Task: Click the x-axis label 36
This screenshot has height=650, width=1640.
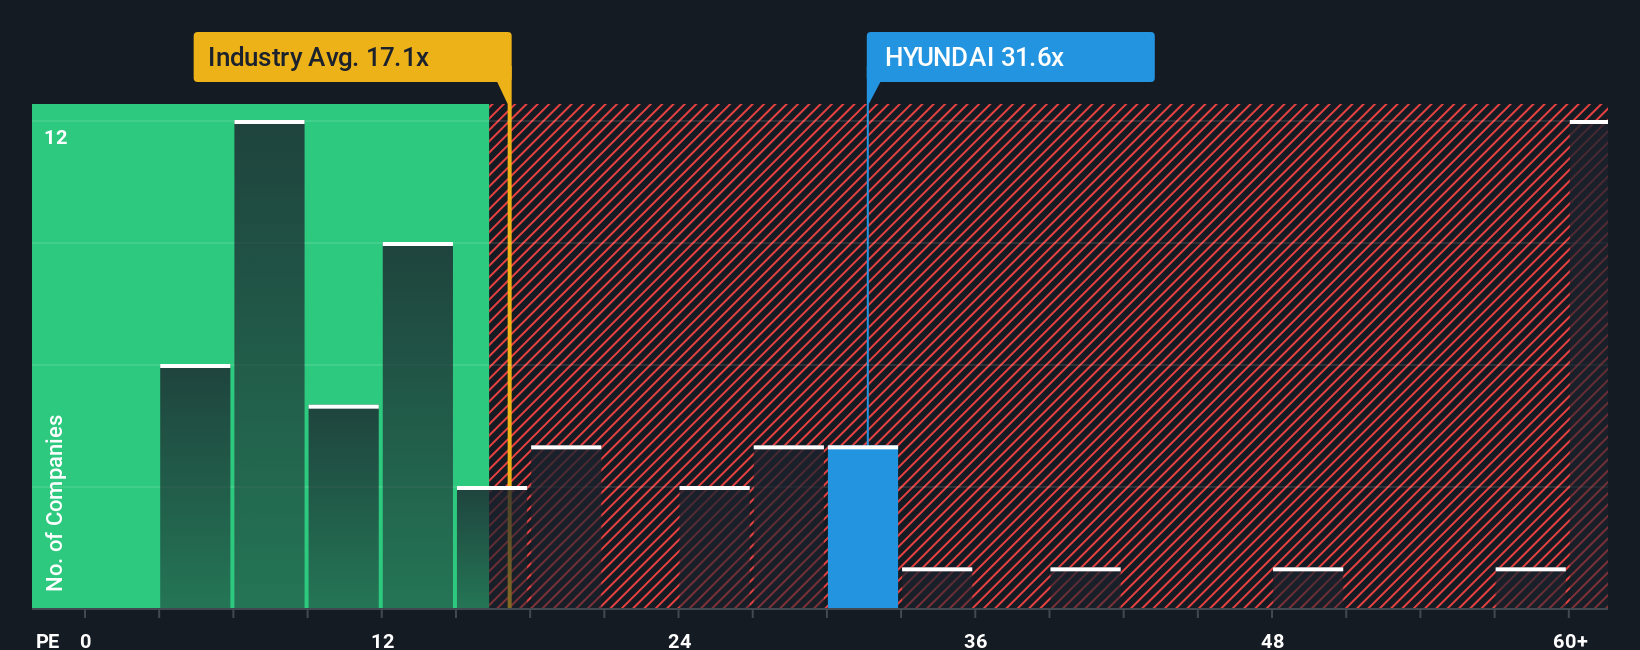Action: 975,640
